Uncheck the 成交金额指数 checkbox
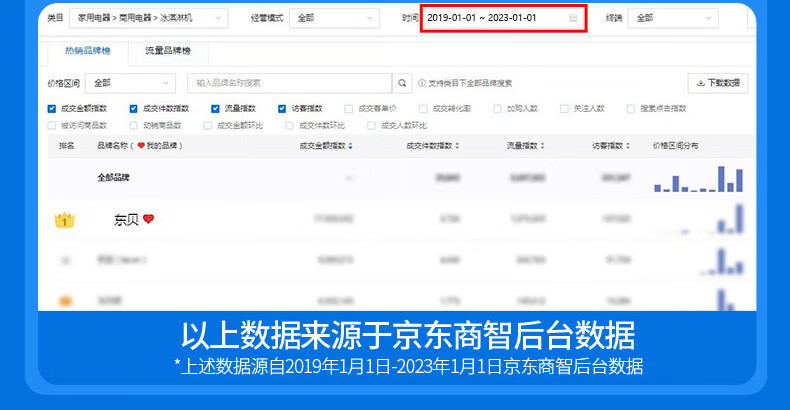The height and width of the screenshot is (410, 790). [51, 109]
